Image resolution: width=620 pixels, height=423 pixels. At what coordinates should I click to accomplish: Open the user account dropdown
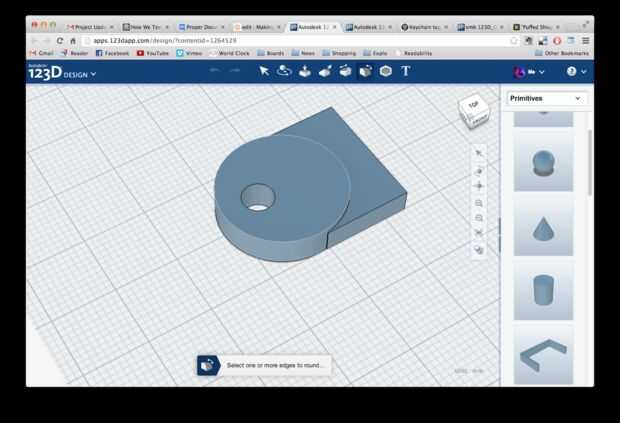coord(529,72)
